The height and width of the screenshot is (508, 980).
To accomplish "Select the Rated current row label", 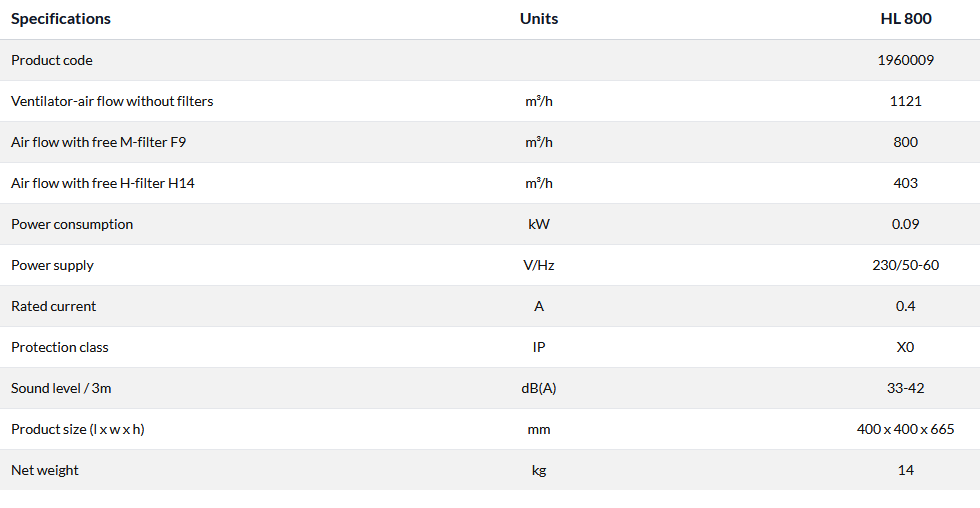I will [x=54, y=306].
